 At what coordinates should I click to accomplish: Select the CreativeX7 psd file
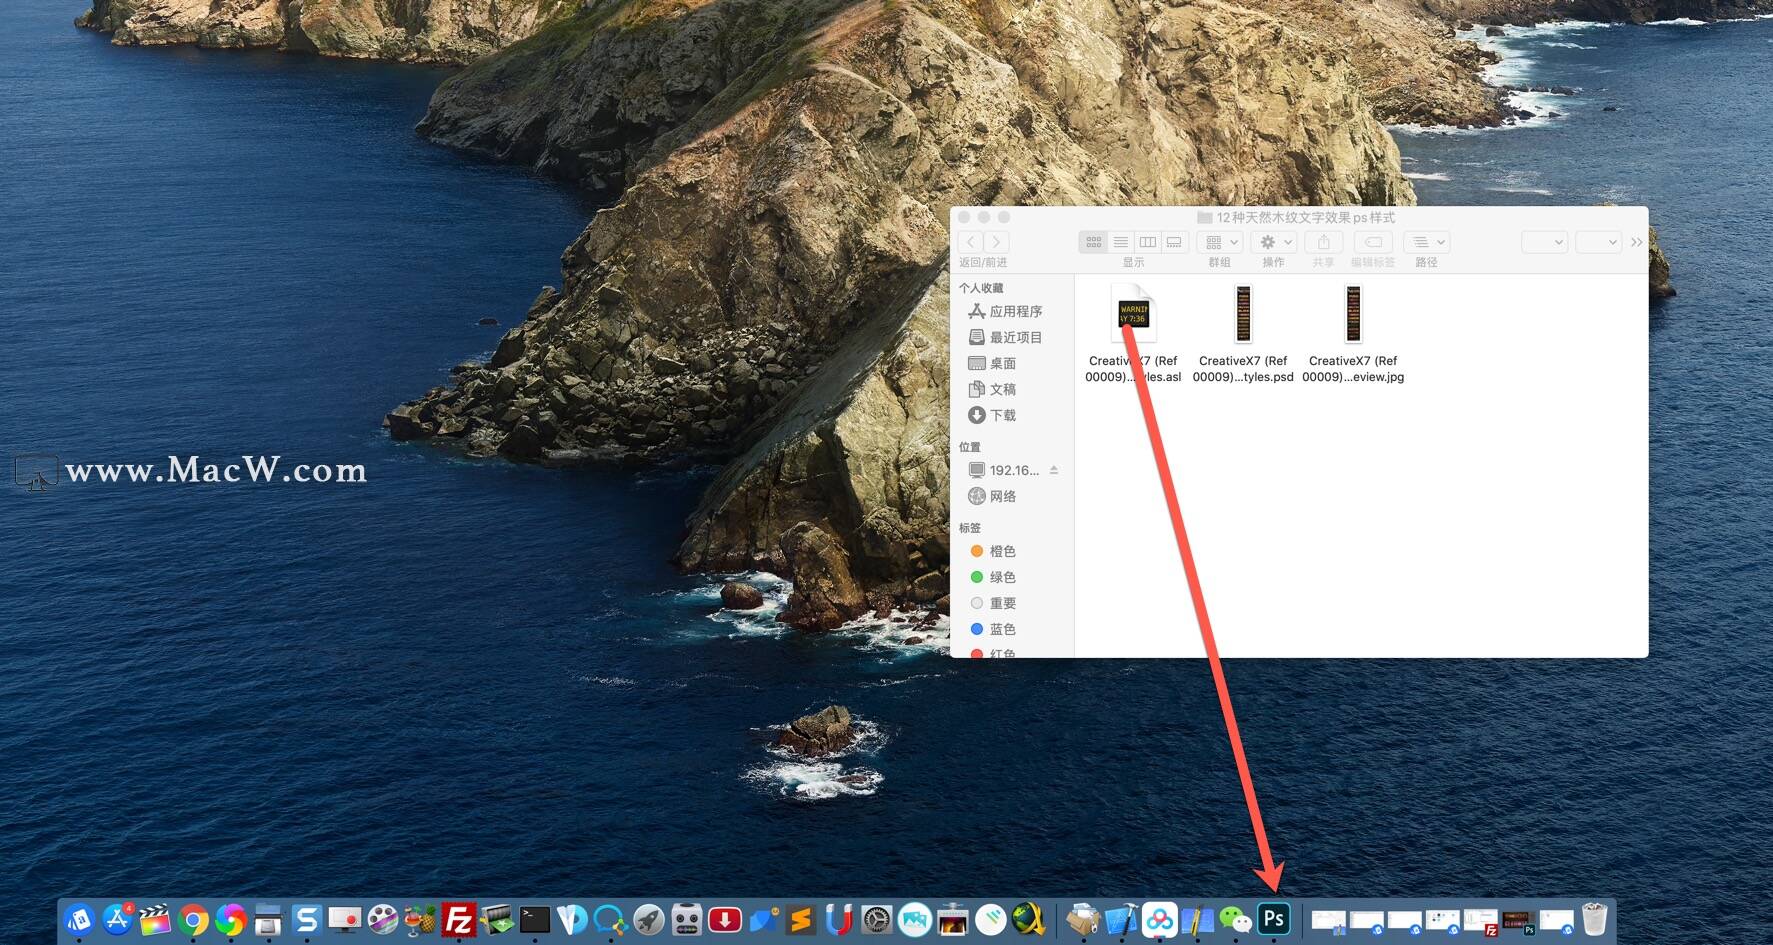pyautogui.click(x=1242, y=315)
